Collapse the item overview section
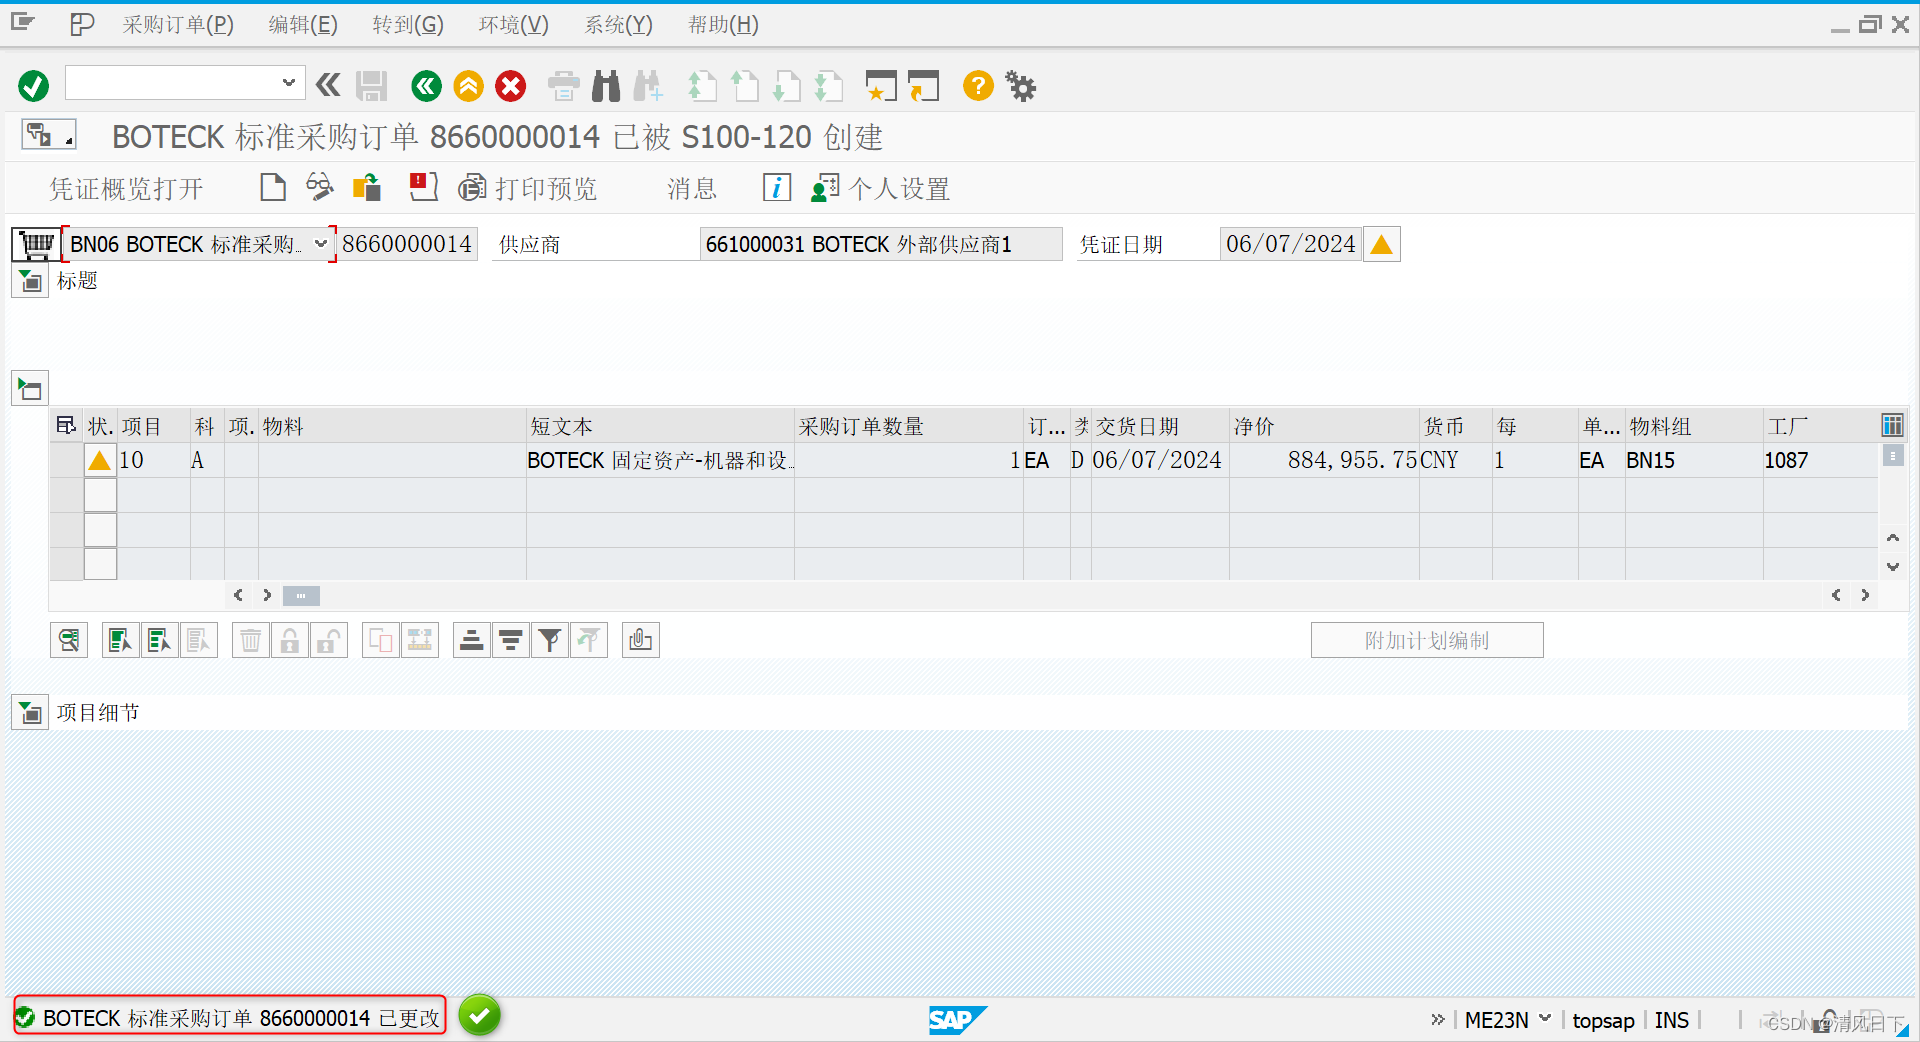Viewport: 1920px width, 1042px height. [x=30, y=388]
